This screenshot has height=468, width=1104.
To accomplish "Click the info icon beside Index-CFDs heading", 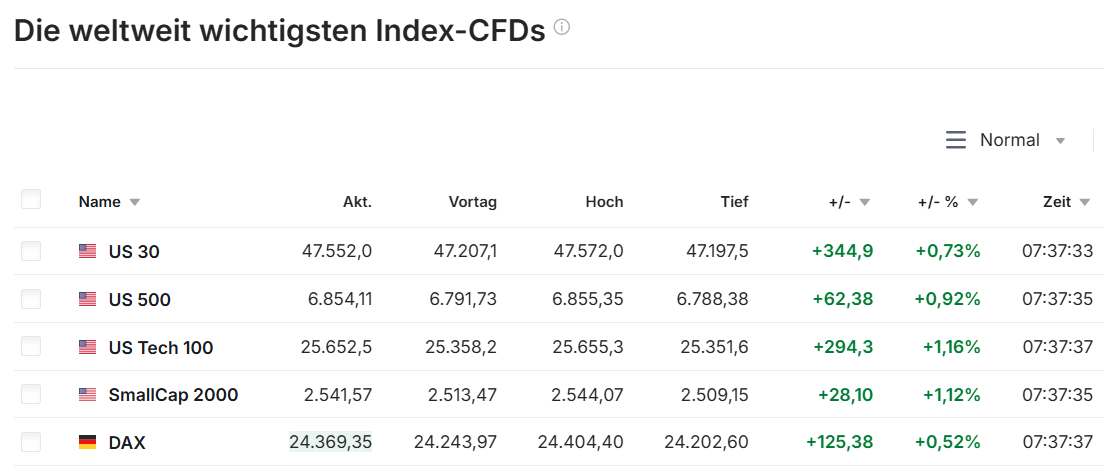I will 562,28.
